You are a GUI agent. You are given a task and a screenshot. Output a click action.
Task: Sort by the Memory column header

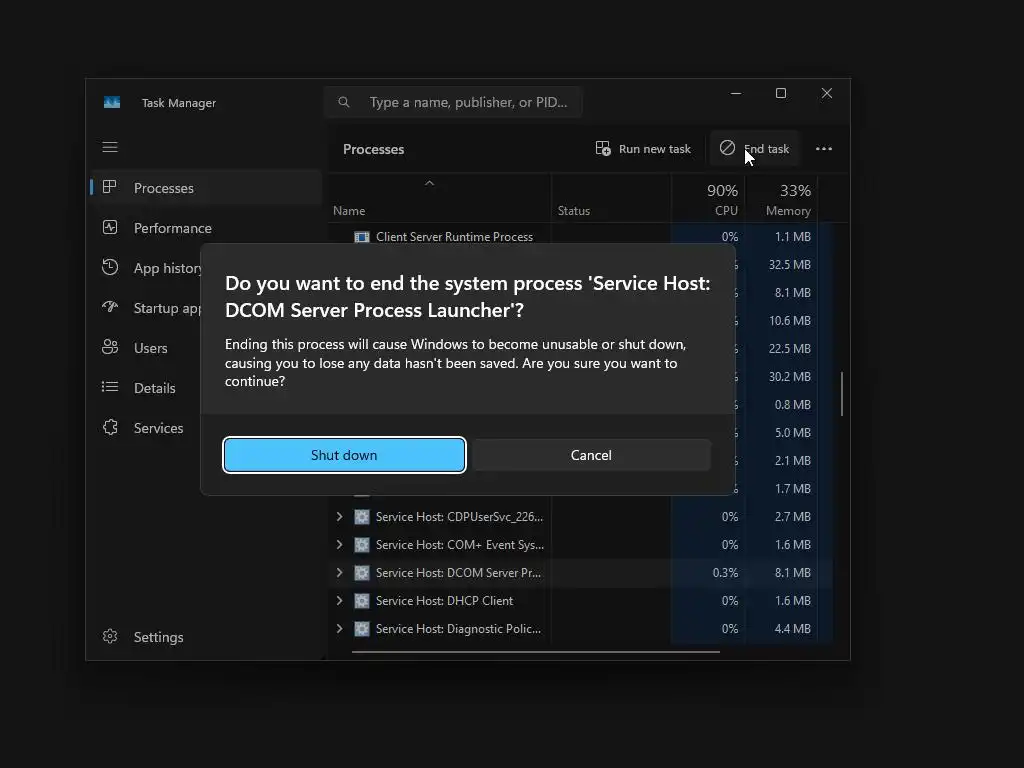782,199
